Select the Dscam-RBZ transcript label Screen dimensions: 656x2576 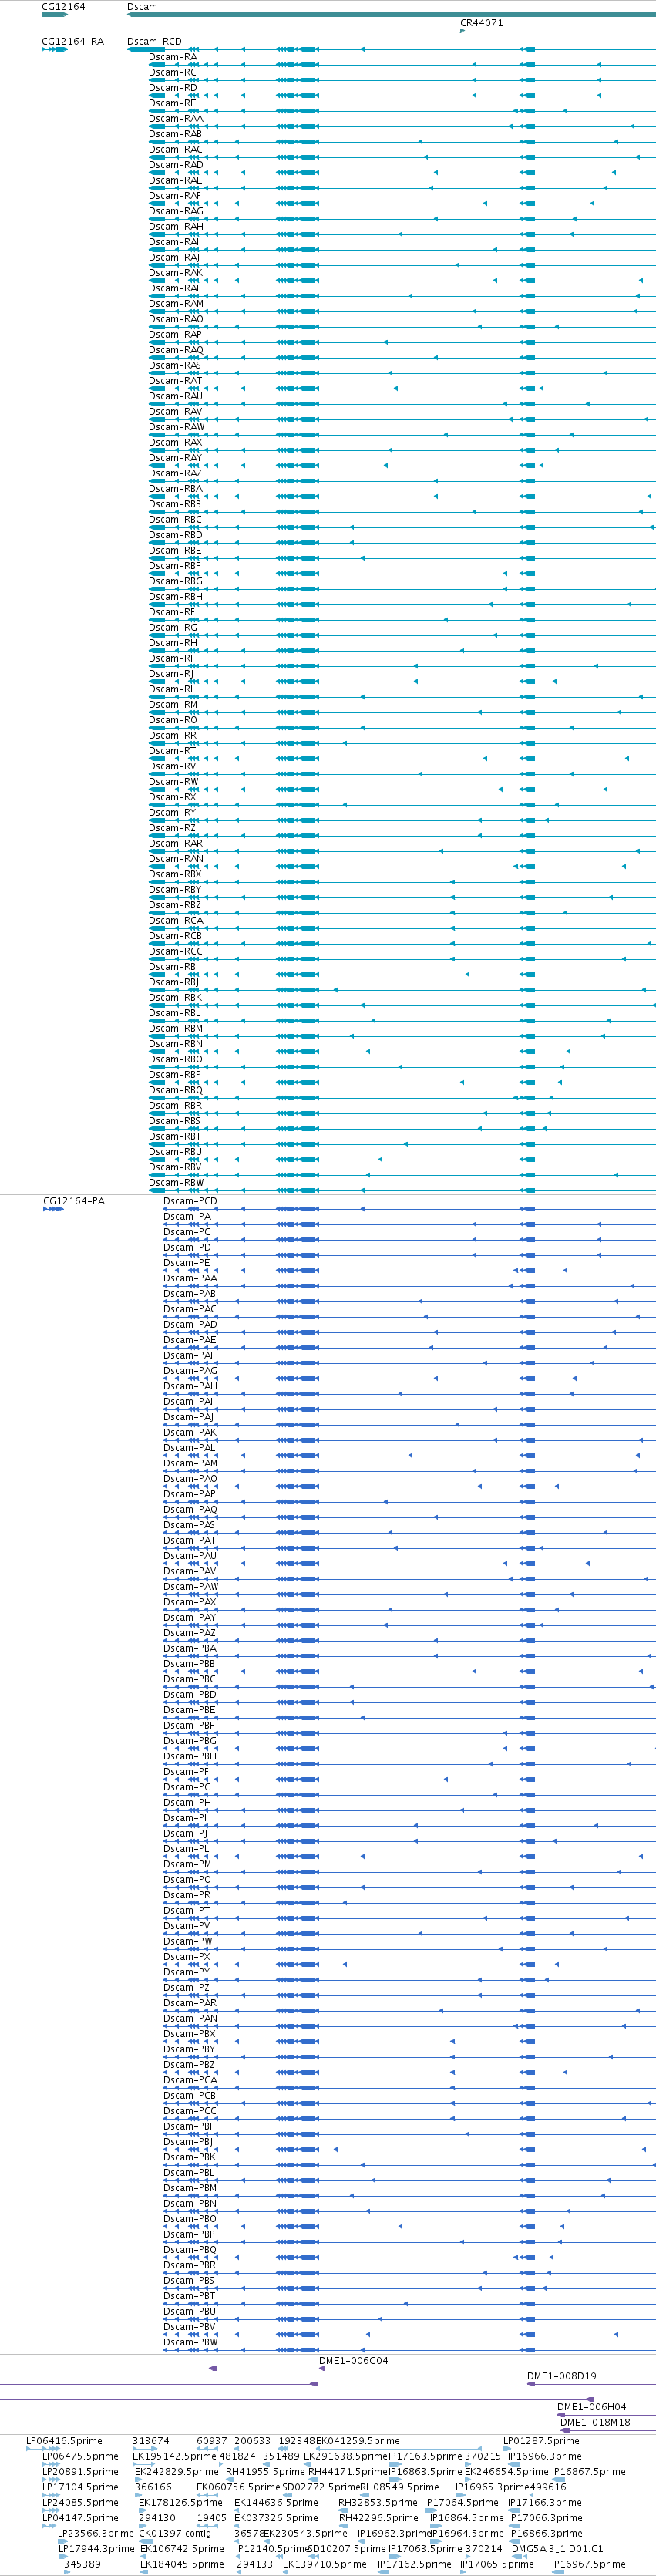coord(175,905)
